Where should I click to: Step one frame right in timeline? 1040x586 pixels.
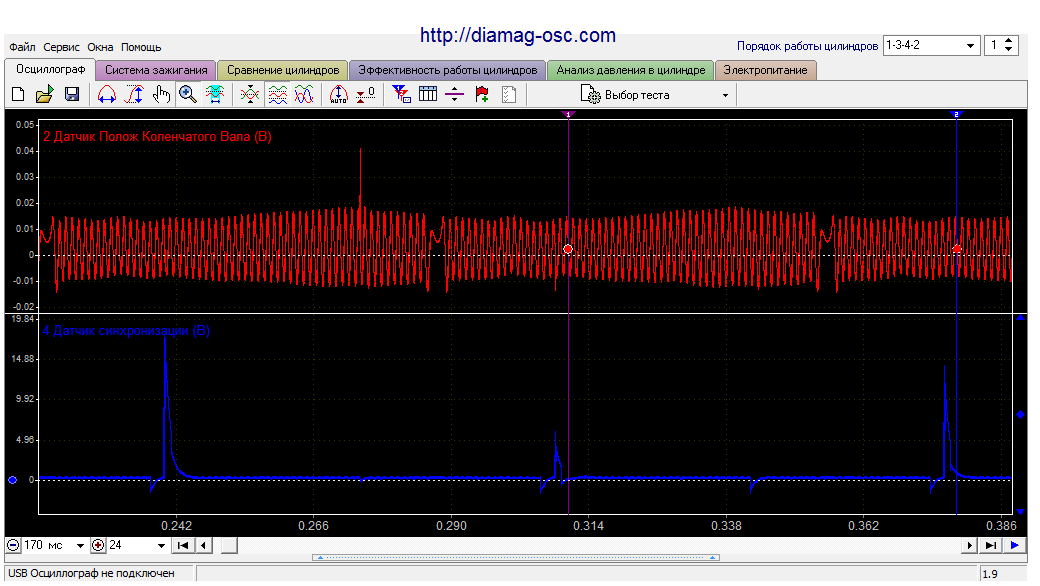tap(970, 545)
